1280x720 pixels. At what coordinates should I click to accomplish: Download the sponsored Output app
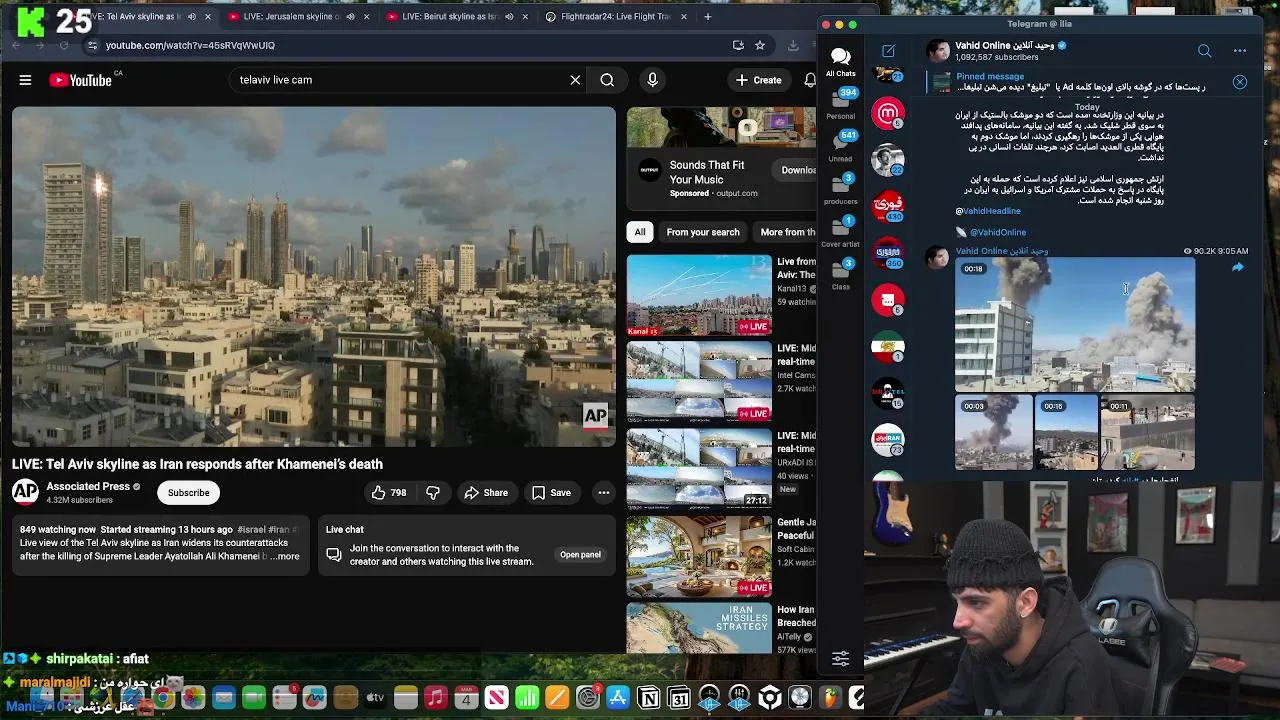click(x=797, y=170)
